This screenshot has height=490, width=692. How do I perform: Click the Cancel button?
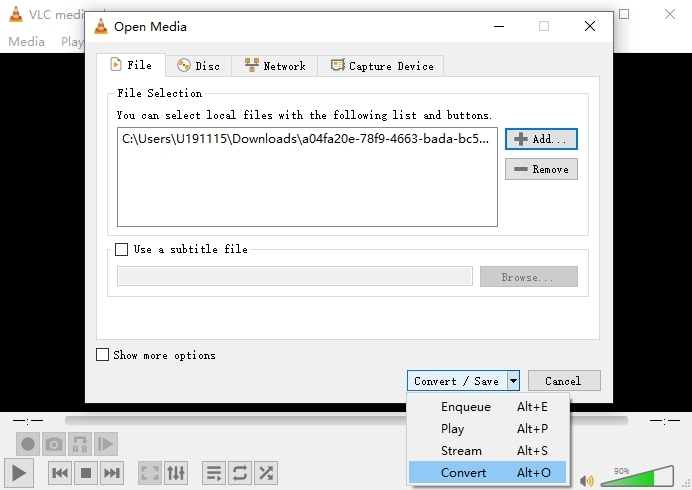(564, 381)
